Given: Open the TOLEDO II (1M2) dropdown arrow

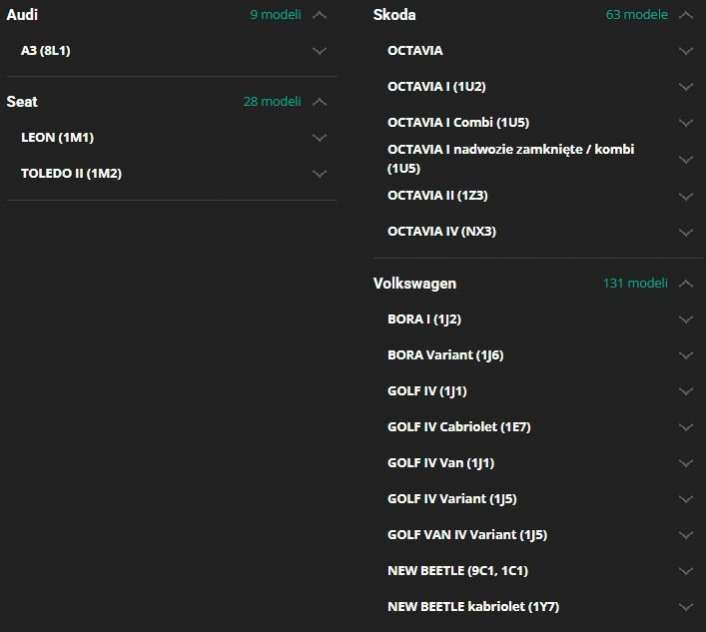Looking at the screenshot, I should pos(319,173).
